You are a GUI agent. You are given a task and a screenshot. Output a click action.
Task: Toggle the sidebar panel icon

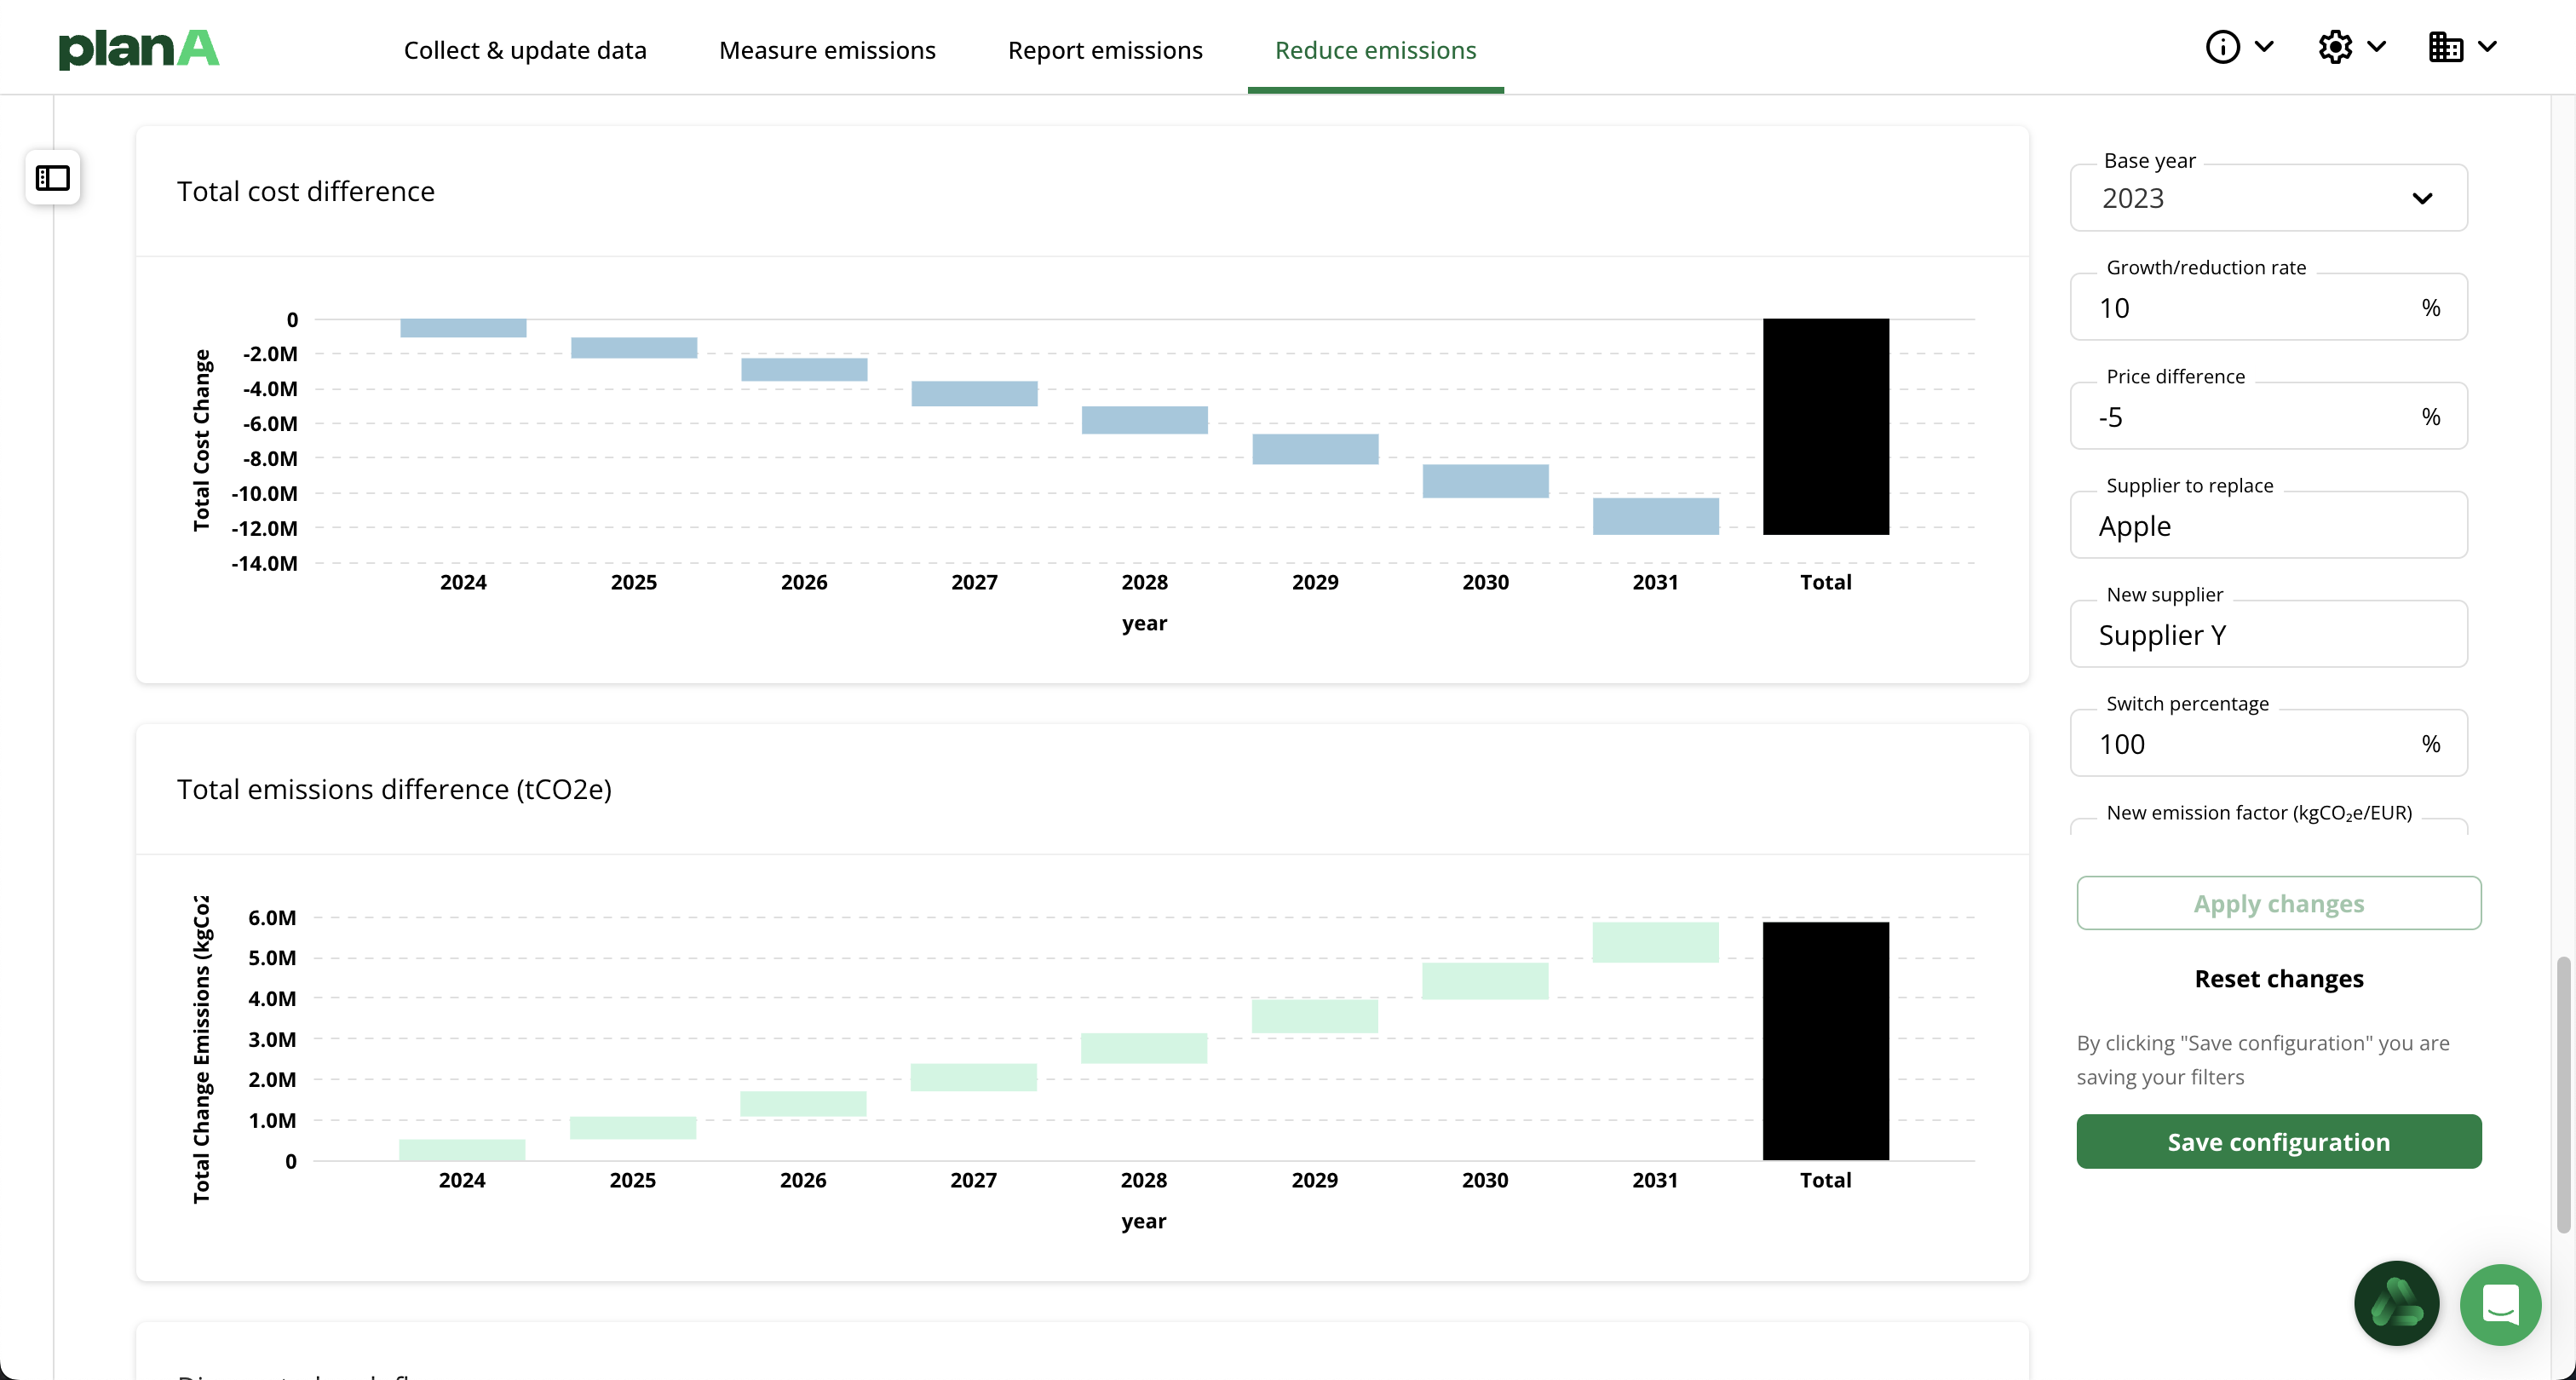53,178
